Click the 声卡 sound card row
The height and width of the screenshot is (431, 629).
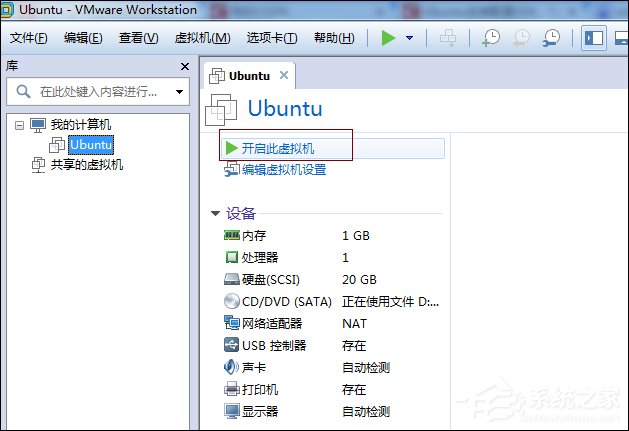tap(331, 367)
